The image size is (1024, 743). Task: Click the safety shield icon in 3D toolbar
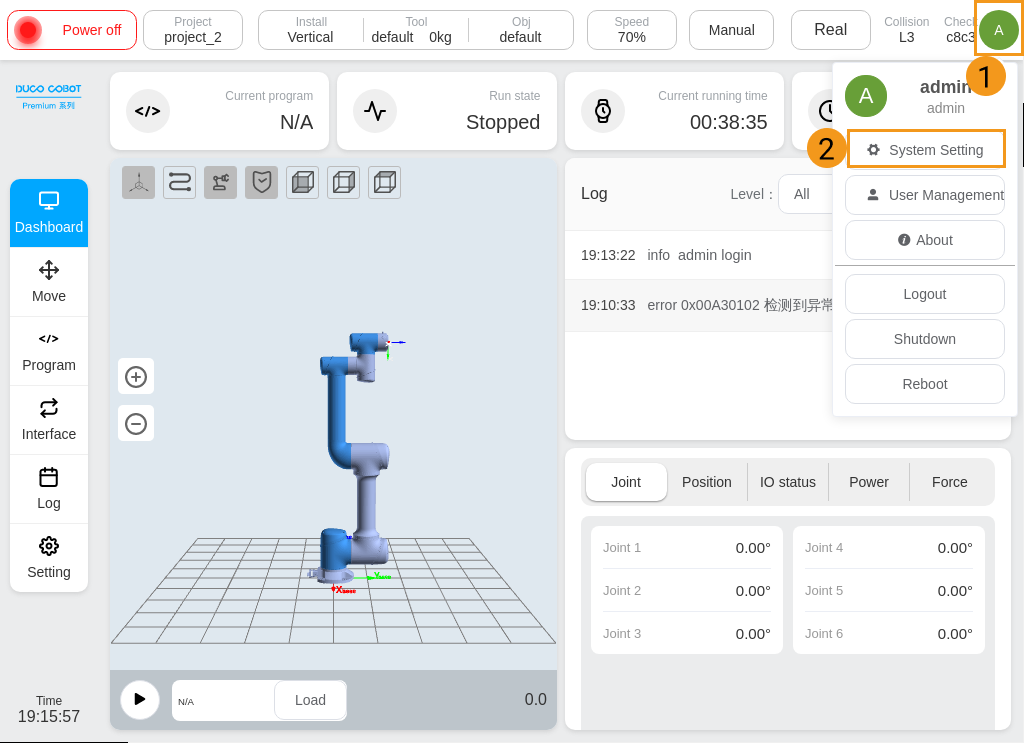(261, 182)
